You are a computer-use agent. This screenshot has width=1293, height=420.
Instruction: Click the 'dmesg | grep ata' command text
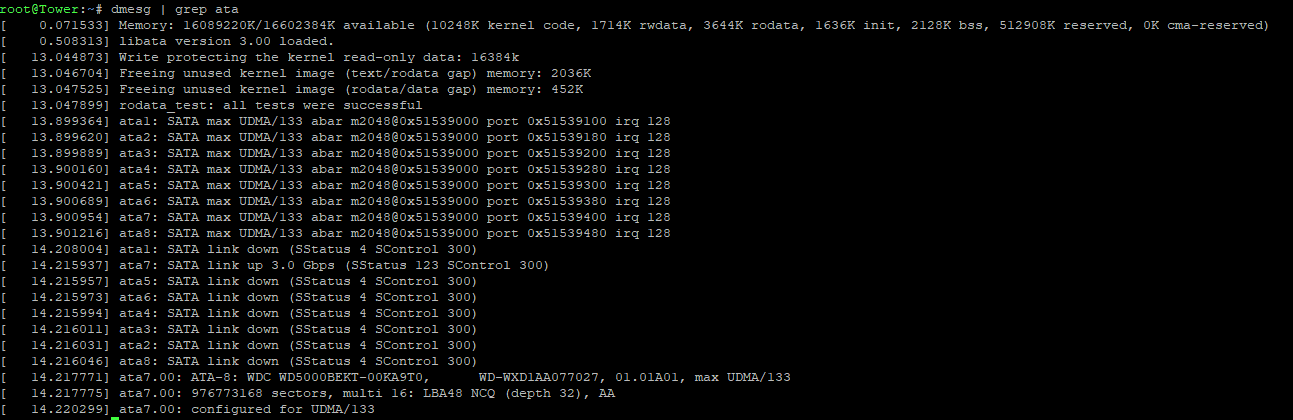175,9
